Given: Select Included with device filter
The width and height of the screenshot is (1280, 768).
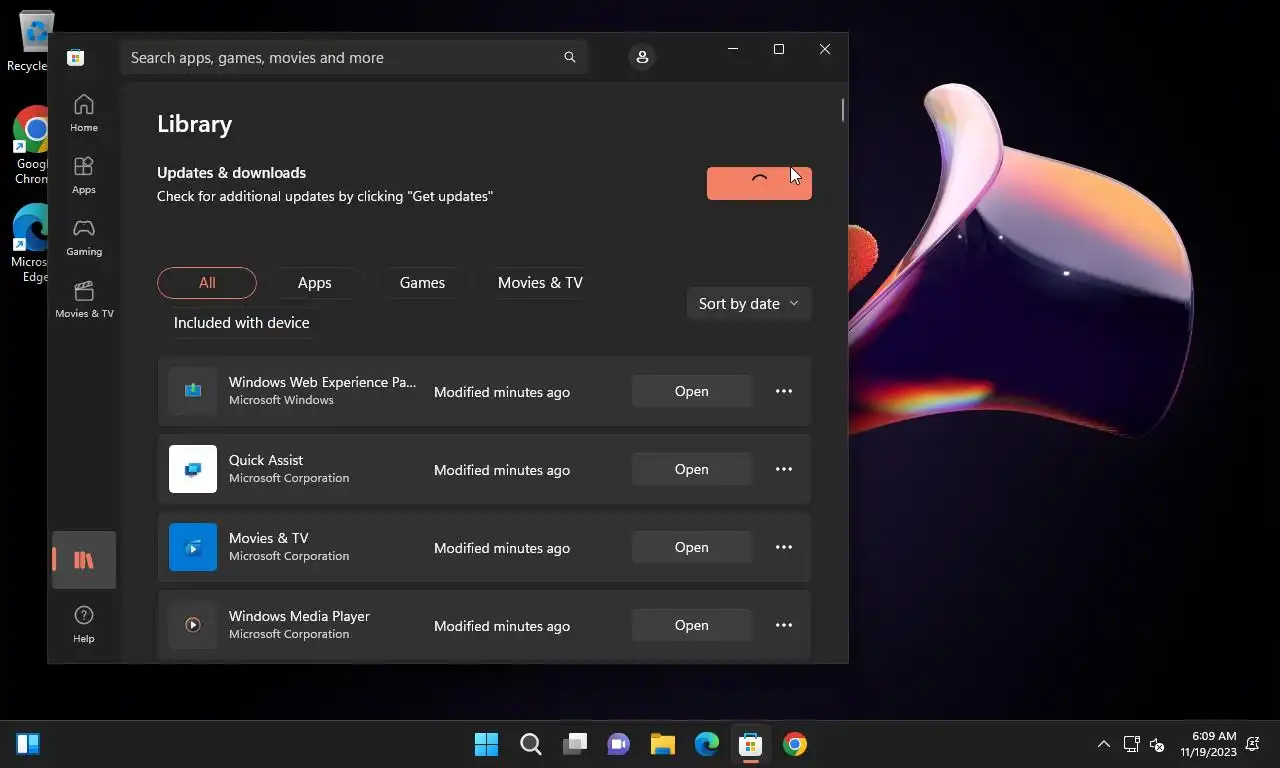Looking at the screenshot, I should (241, 323).
